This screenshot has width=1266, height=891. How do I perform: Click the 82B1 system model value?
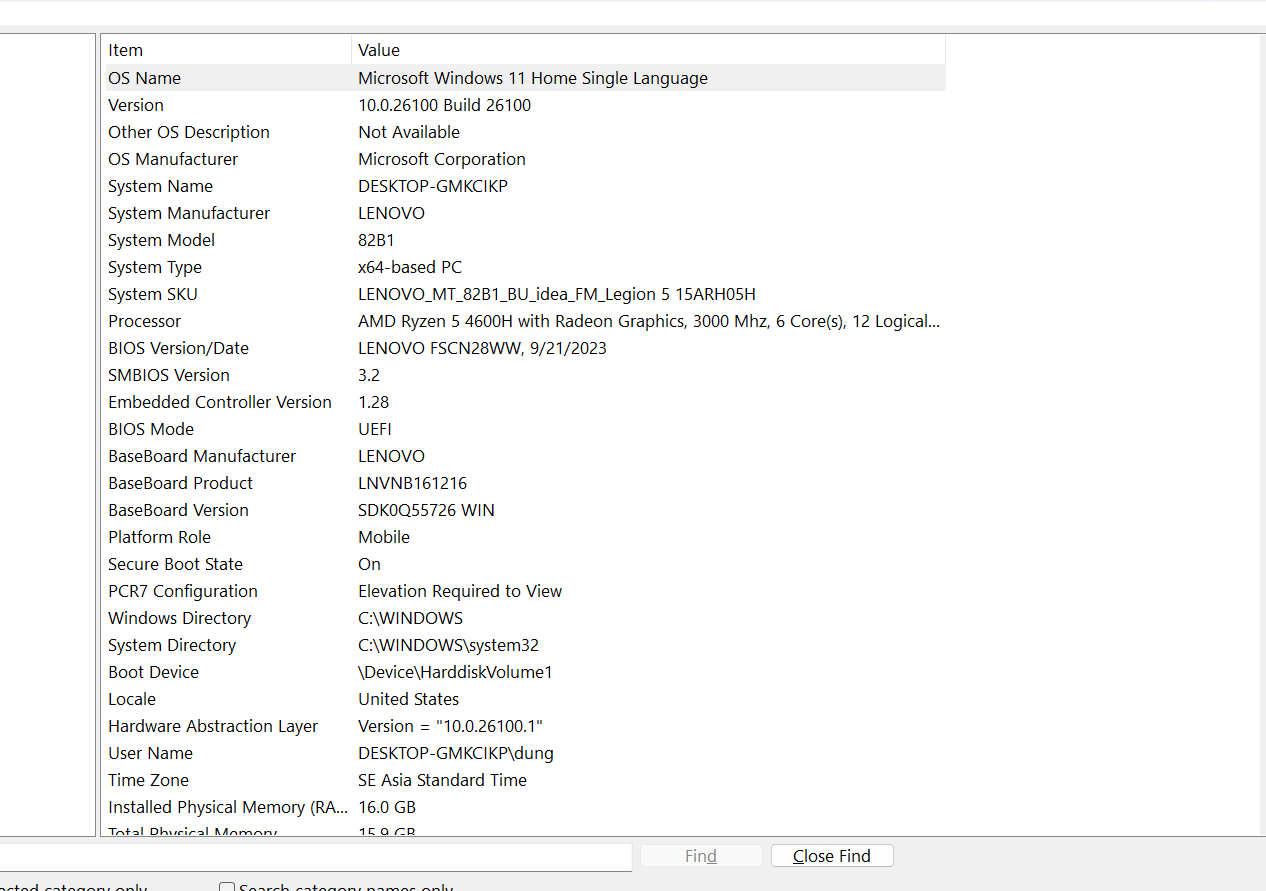377,240
